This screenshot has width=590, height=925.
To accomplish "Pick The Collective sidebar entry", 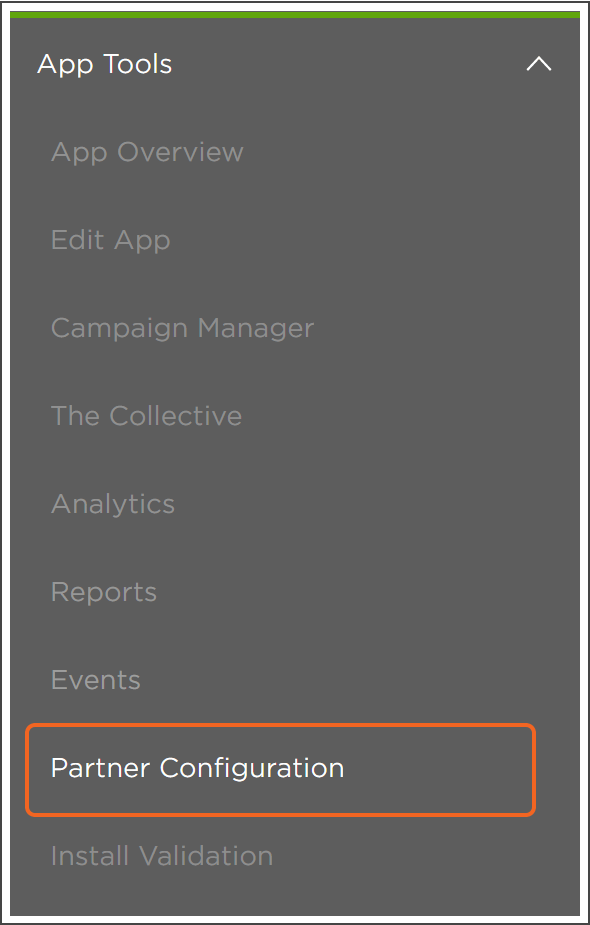I will coord(146,416).
